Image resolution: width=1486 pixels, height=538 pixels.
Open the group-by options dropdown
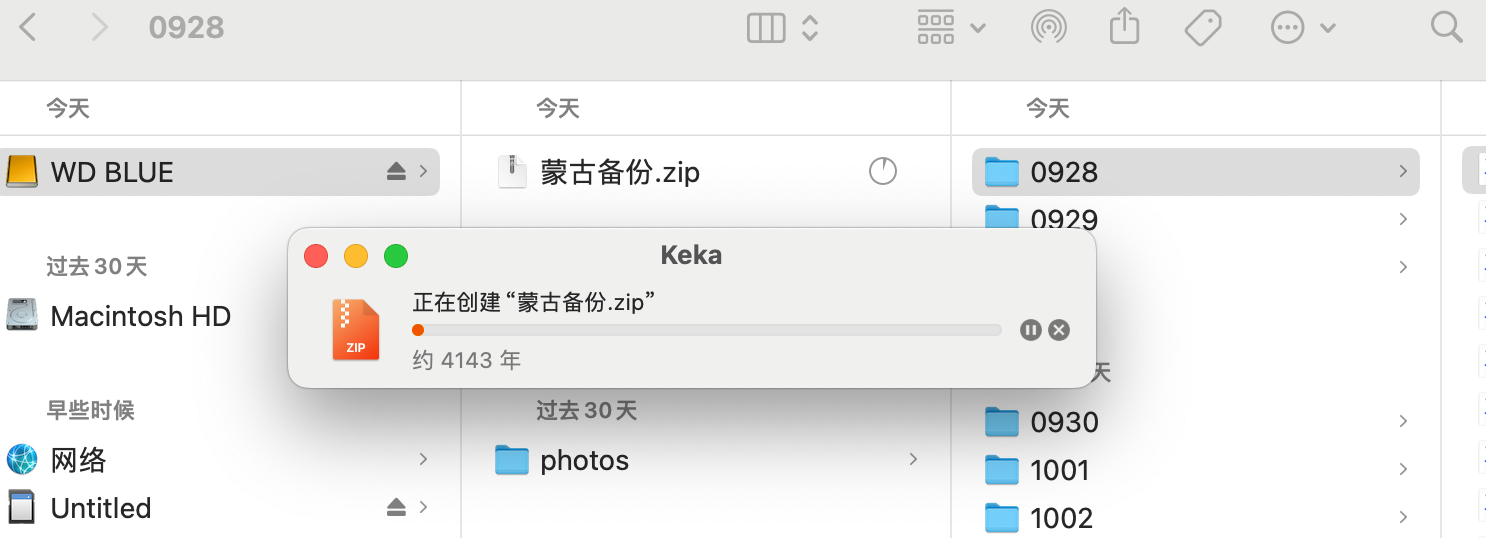click(951, 28)
